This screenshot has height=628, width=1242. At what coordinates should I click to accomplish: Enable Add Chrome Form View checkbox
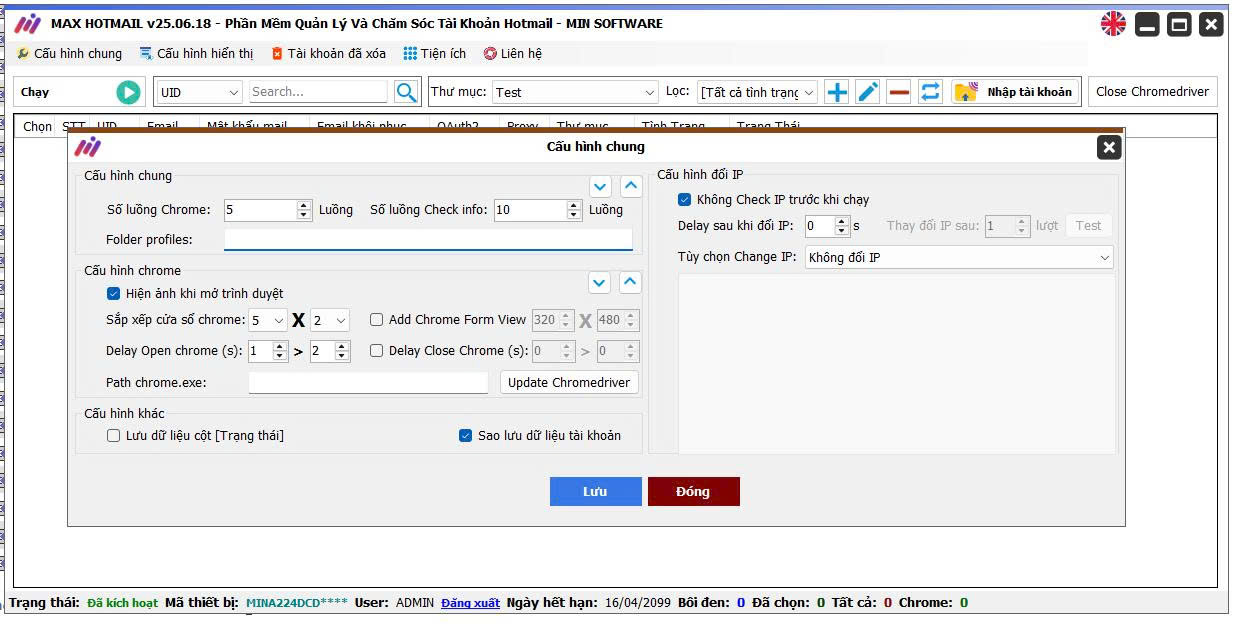point(377,320)
